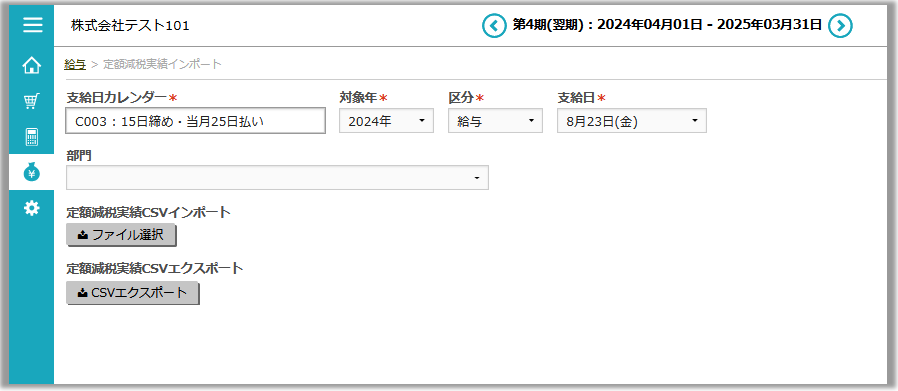Go to next fiscal period arrow
The width and height of the screenshot is (898, 391).
tap(840, 25)
